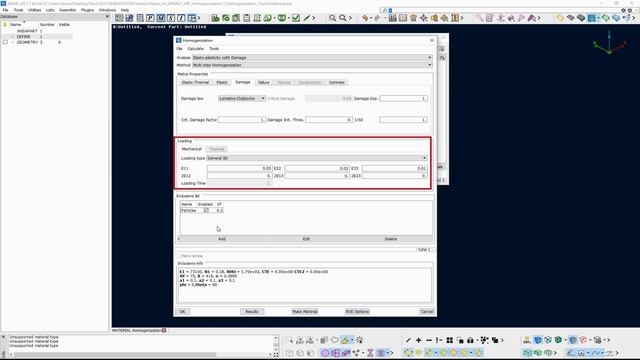This screenshot has width=640, height=360.
Task: Click the P toolbar icon
Action: [150, 18]
